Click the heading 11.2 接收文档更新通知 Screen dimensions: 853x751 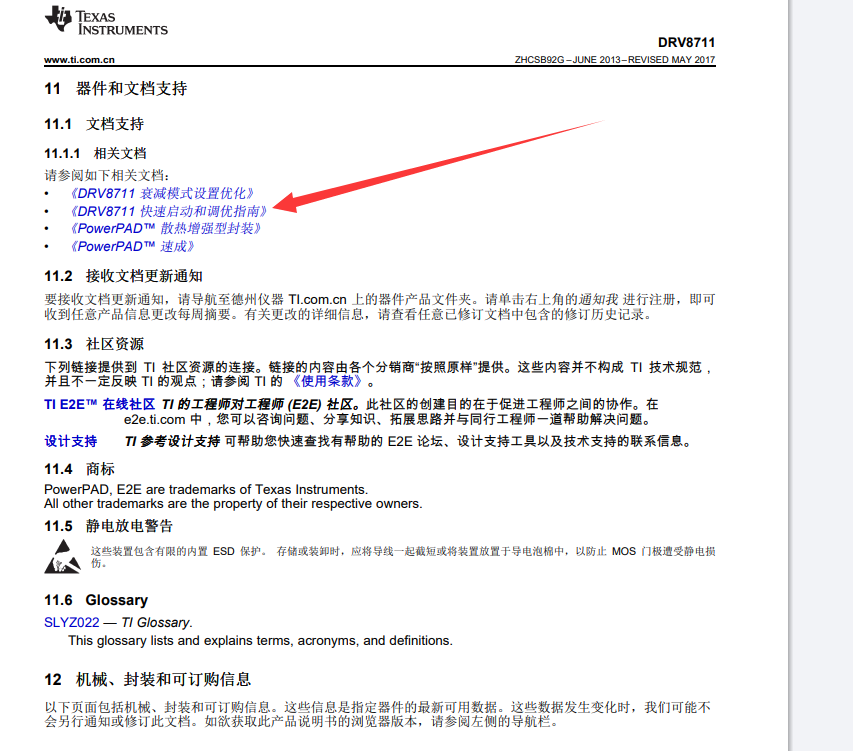(123, 276)
